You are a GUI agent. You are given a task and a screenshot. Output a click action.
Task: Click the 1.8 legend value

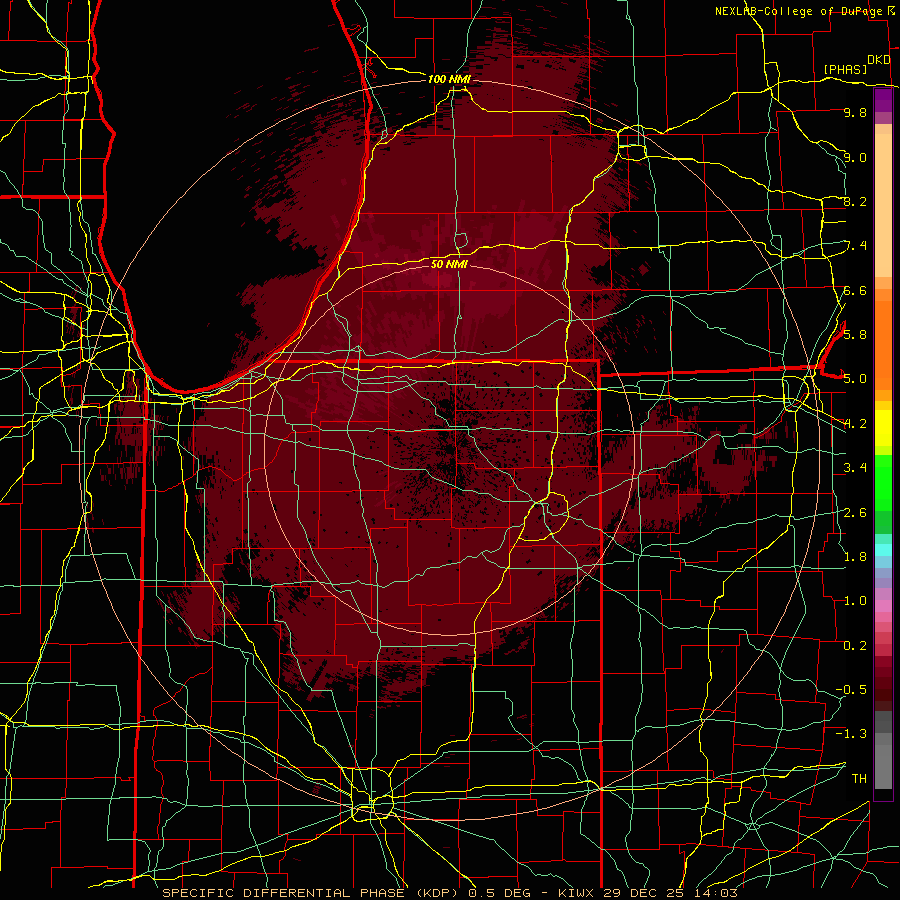[855, 557]
